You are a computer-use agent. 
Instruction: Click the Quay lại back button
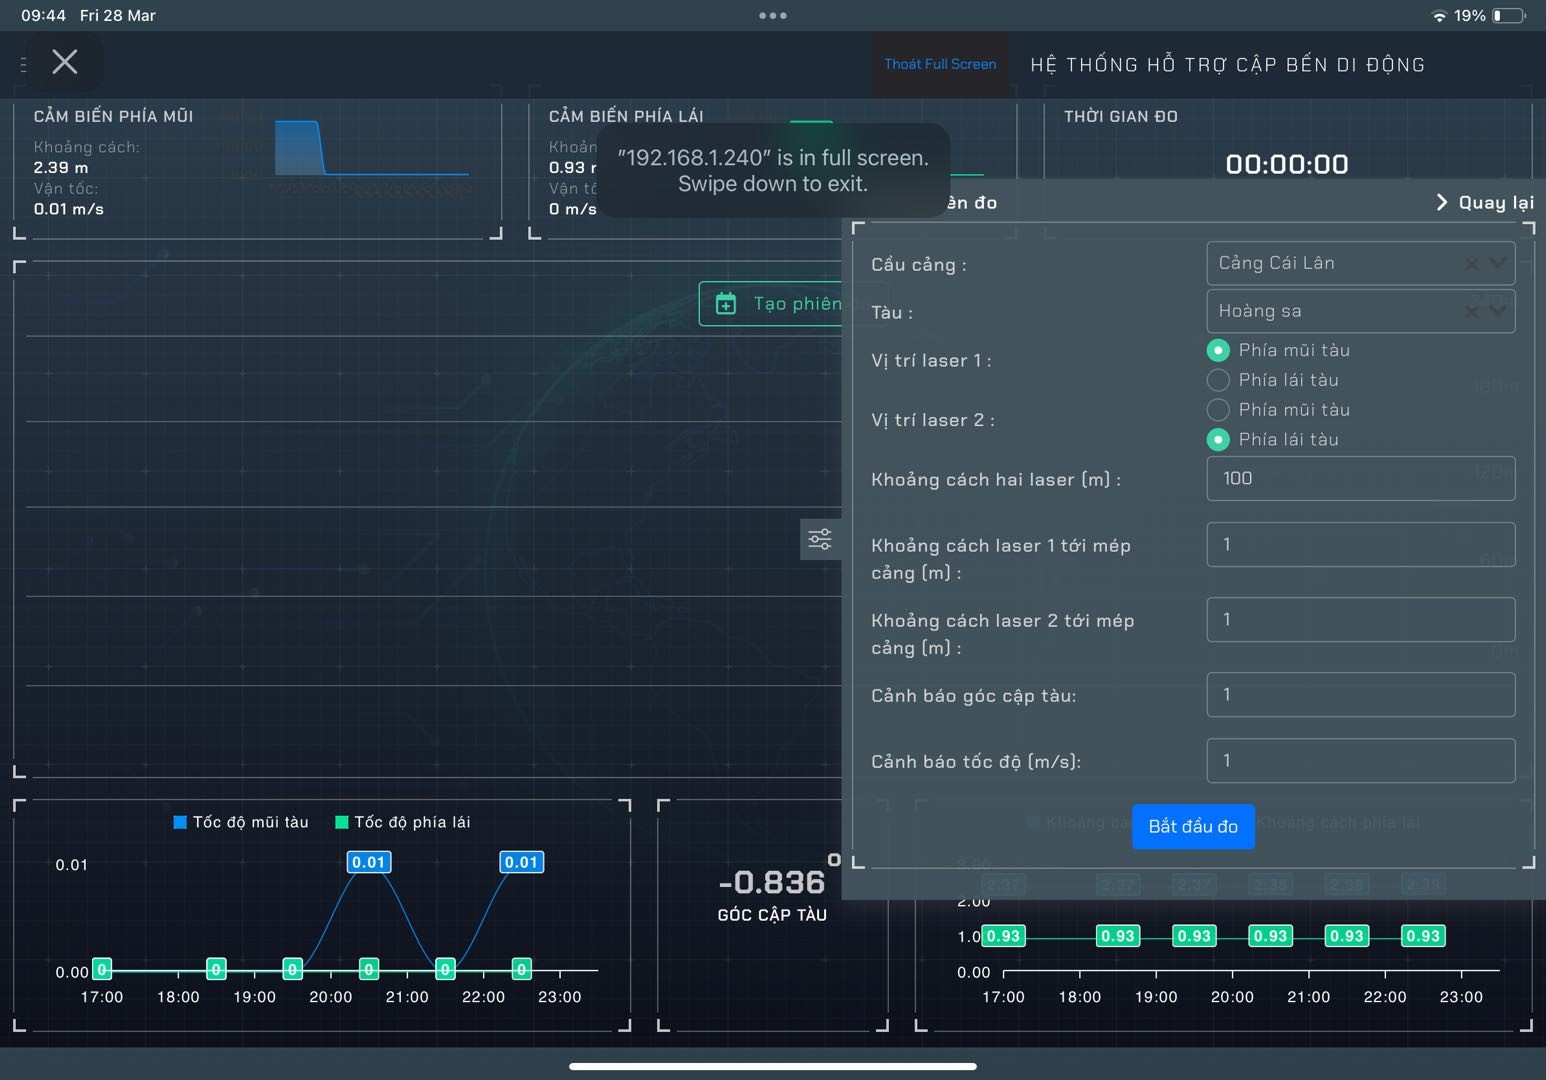coord(1495,202)
